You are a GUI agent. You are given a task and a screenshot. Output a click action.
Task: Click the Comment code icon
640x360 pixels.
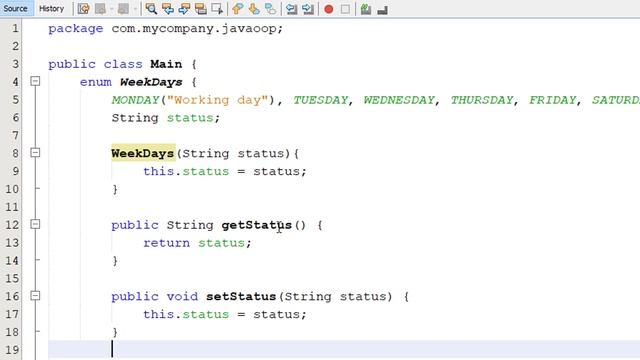tap(366, 9)
